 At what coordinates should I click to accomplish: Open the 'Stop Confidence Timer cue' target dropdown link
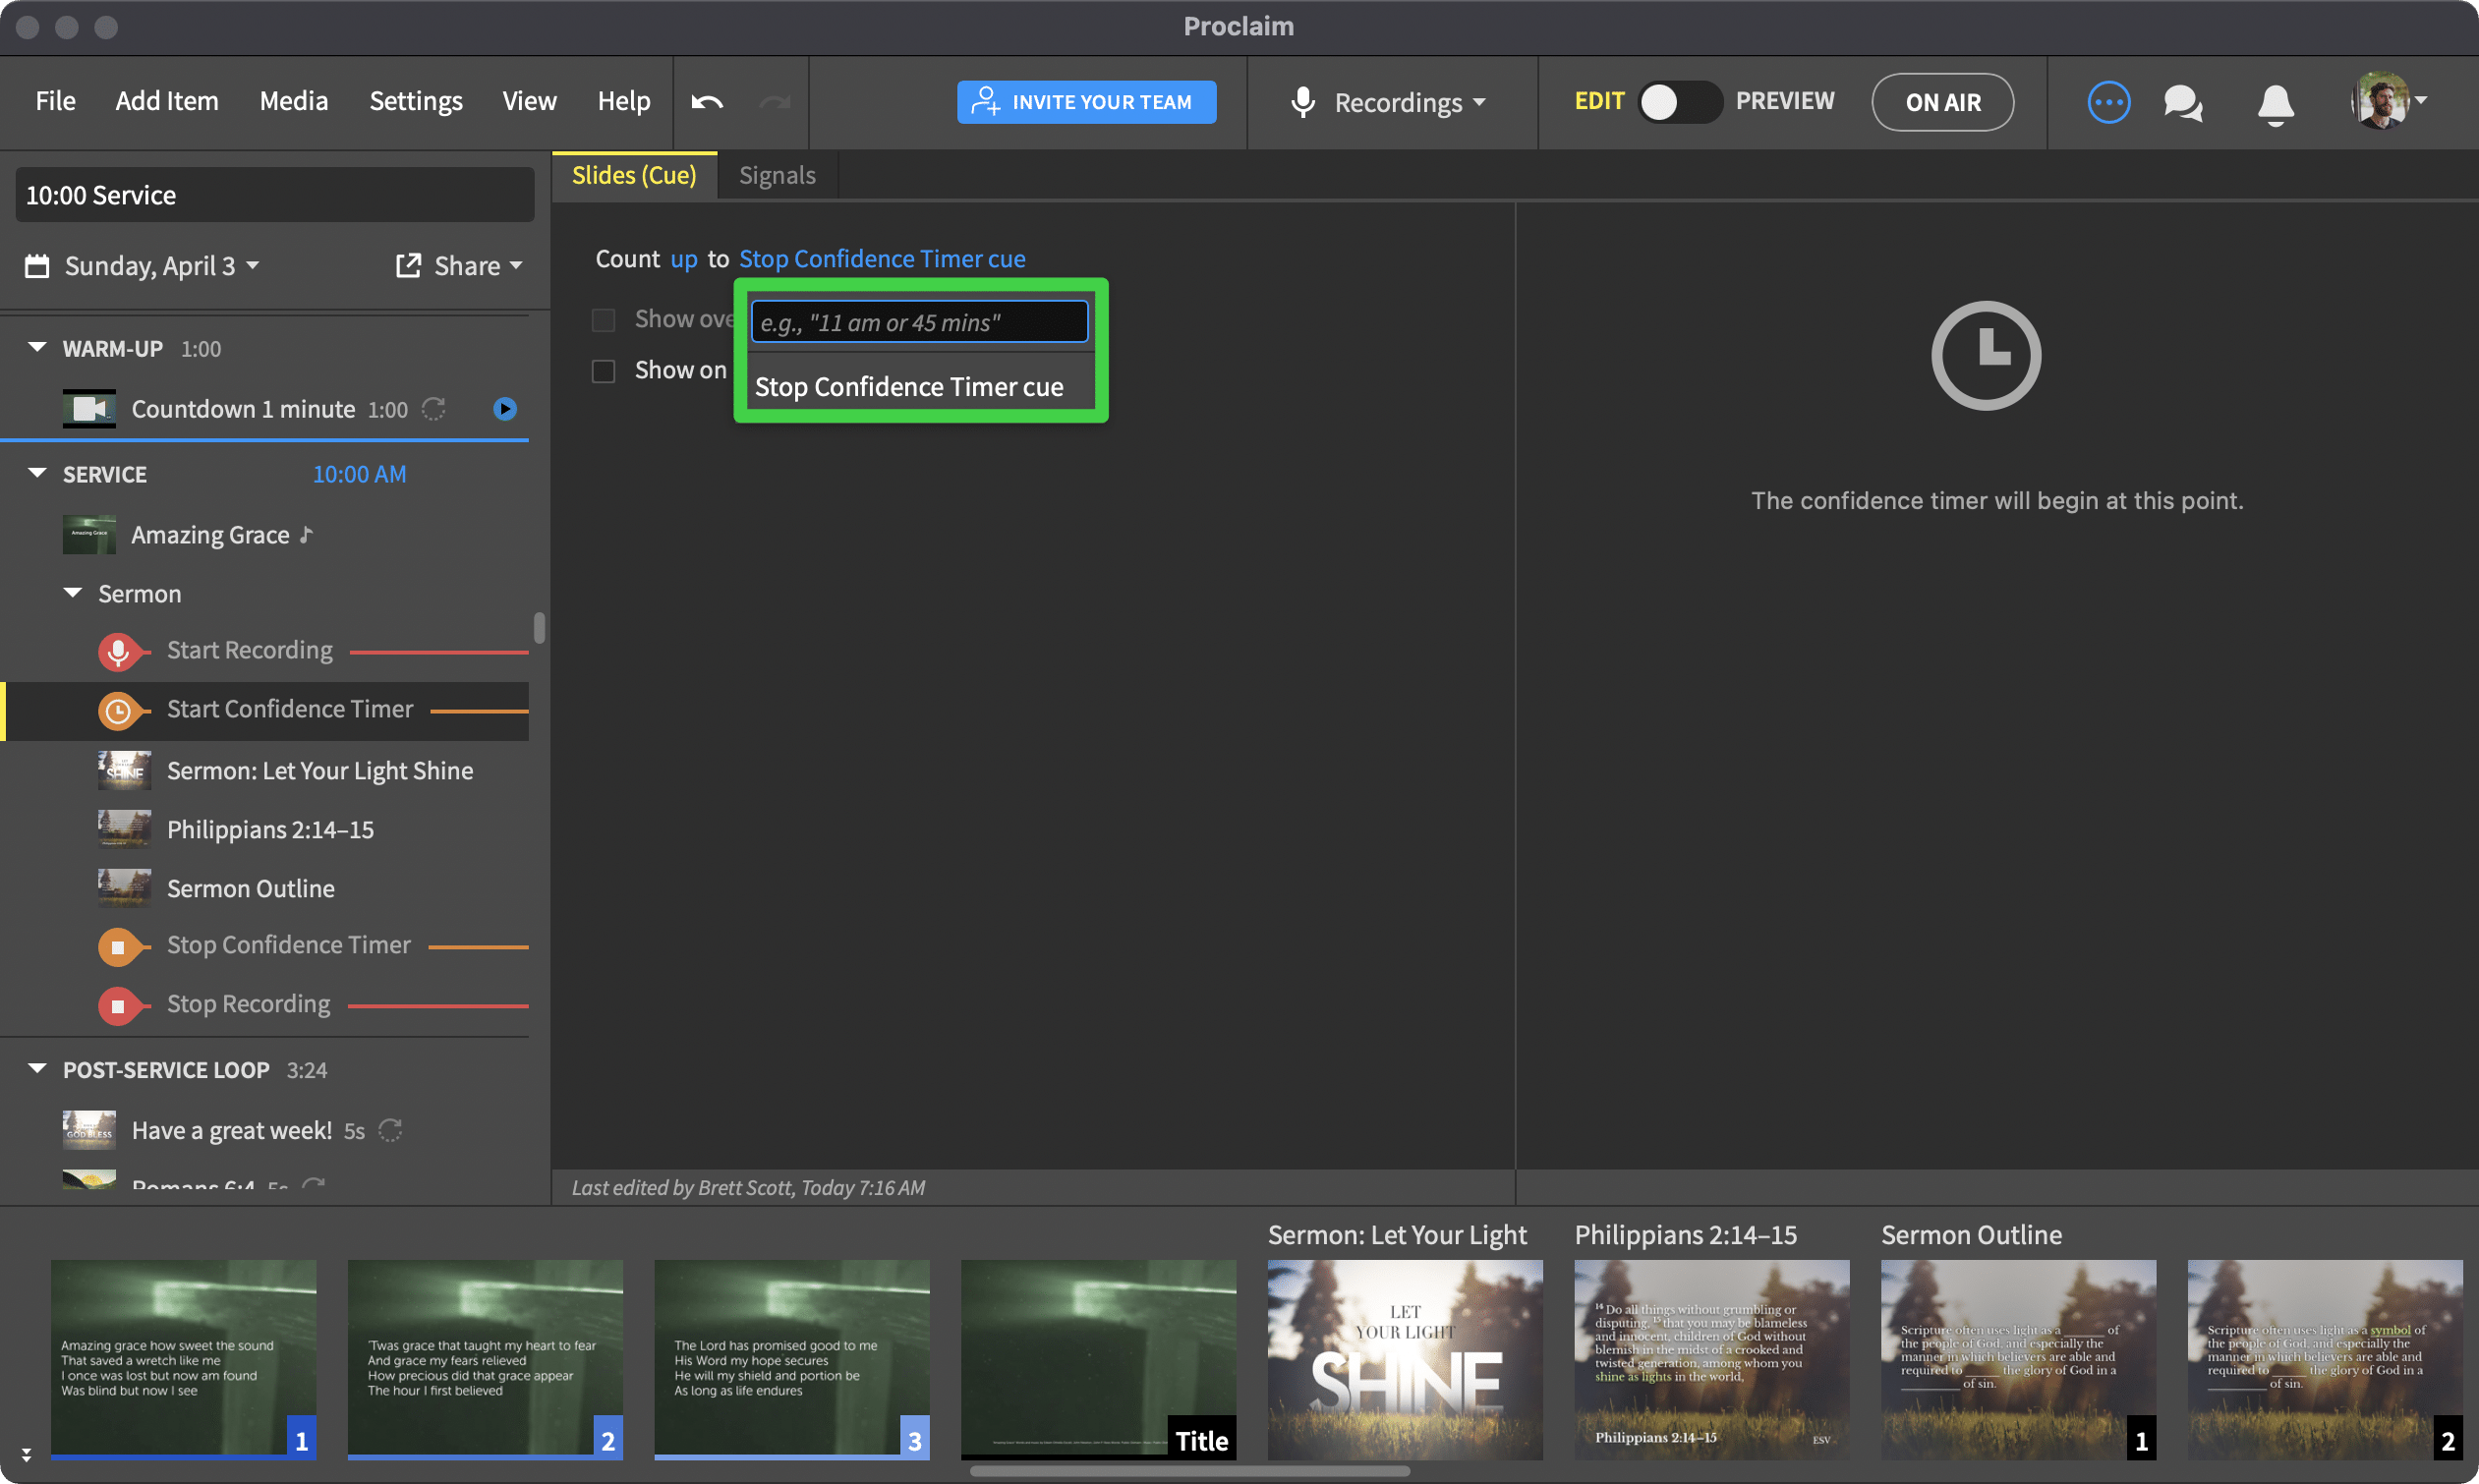pos(882,259)
